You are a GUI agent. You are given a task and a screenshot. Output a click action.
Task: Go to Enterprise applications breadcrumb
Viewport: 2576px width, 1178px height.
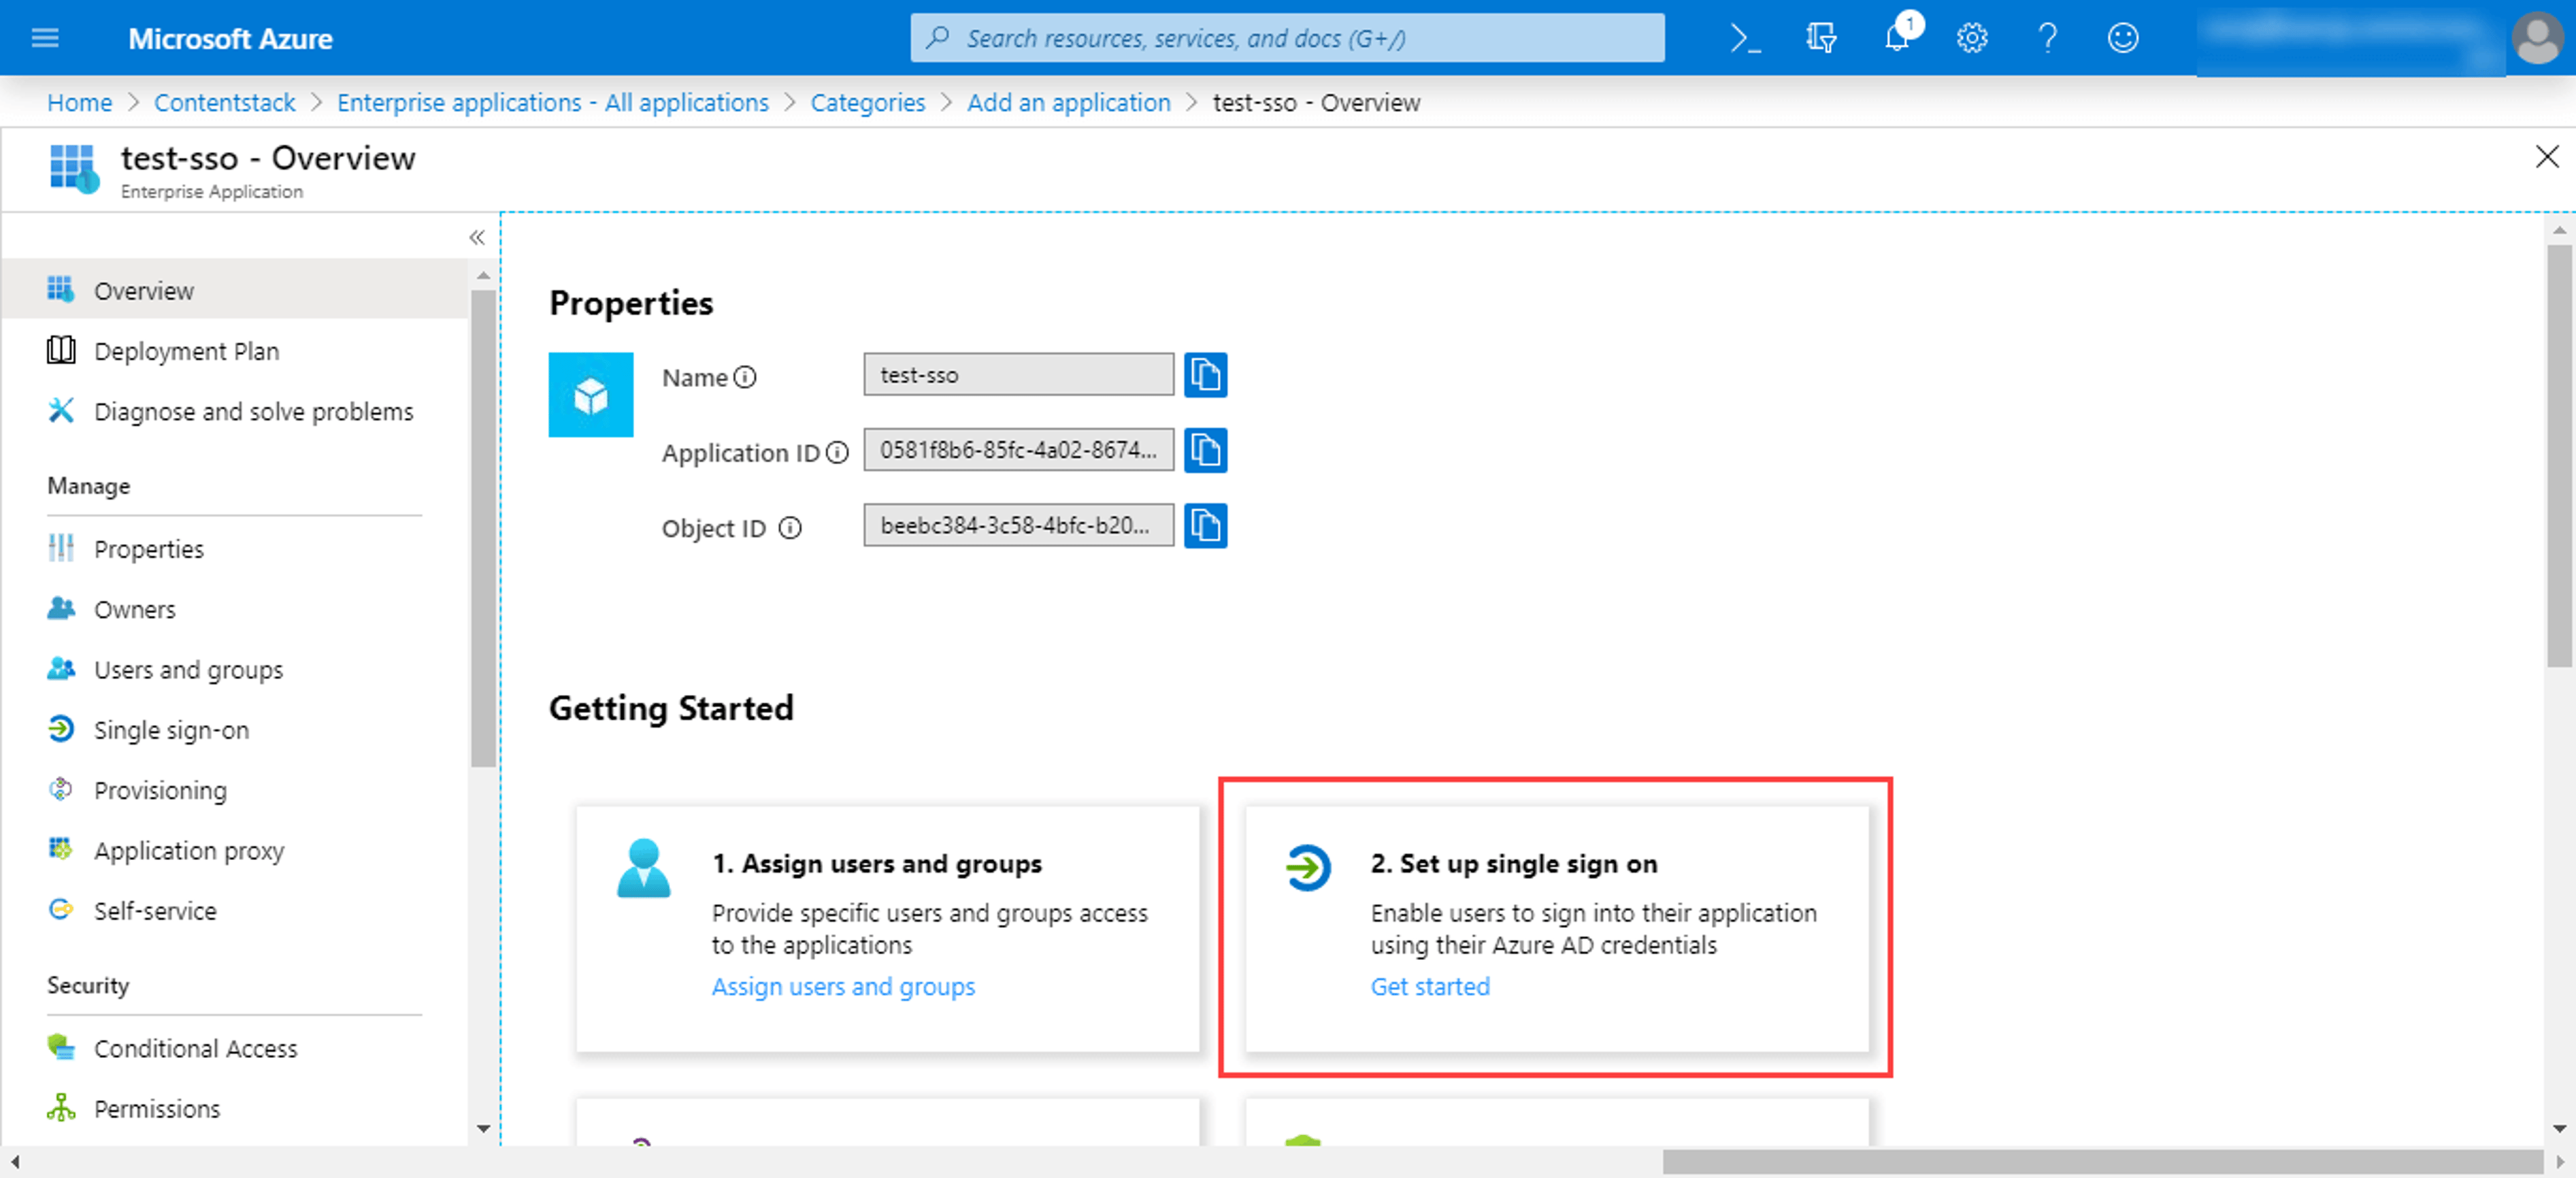click(552, 103)
